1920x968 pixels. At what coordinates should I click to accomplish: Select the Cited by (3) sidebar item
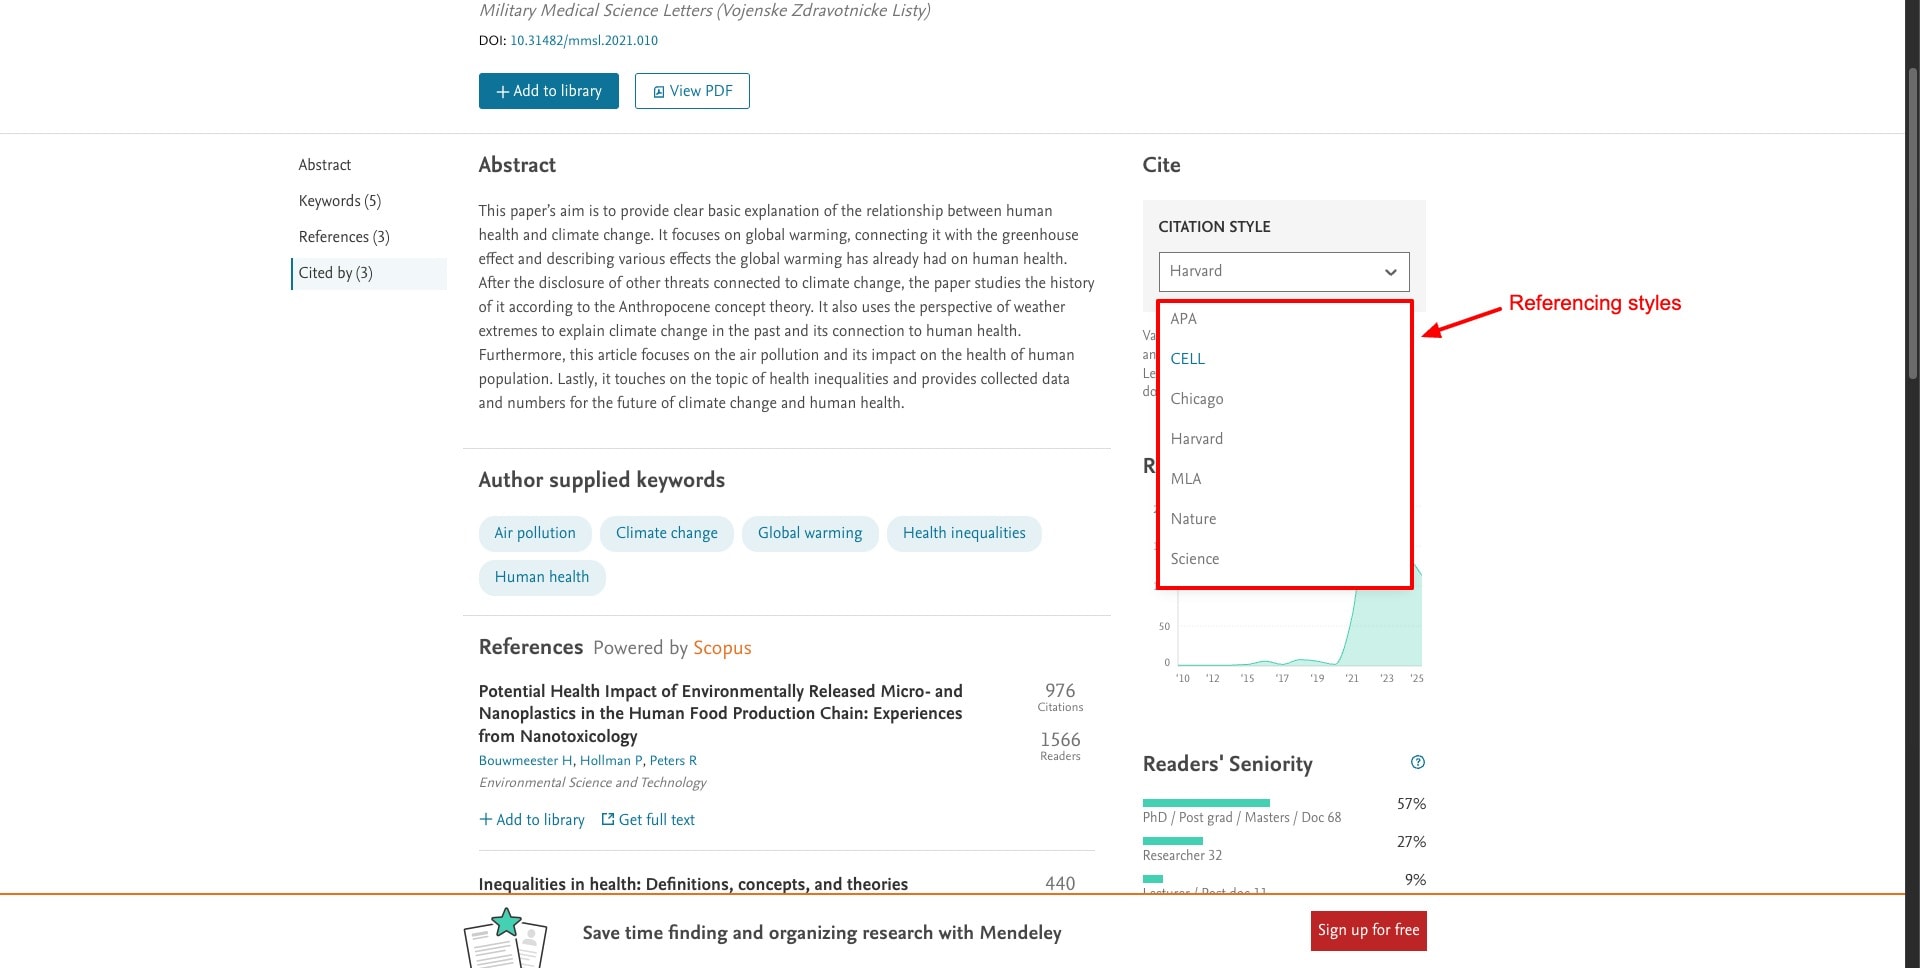pos(336,273)
